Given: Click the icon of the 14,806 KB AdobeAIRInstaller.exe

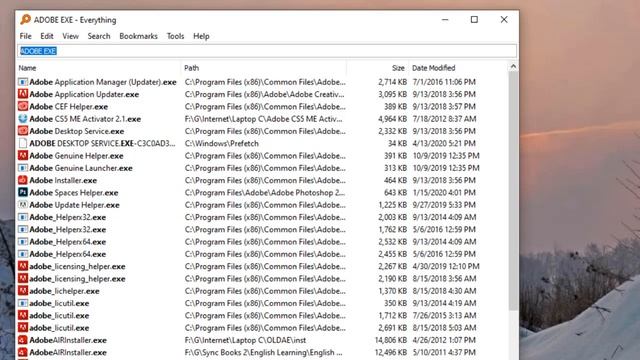Looking at the screenshot, I should pyautogui.click(x=23, y=340).
